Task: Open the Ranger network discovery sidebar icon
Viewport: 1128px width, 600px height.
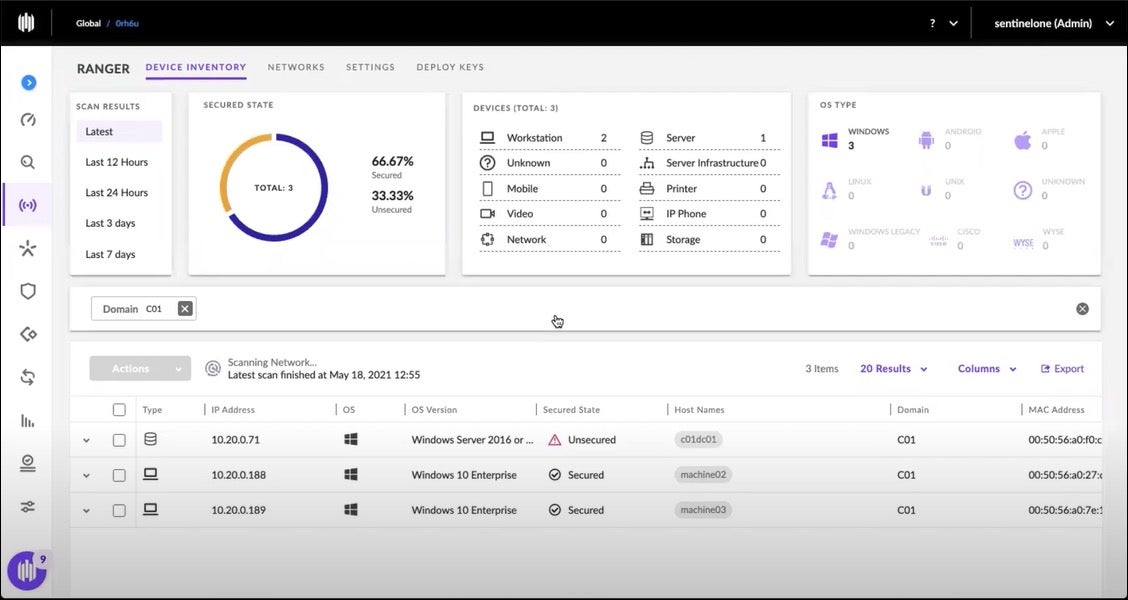Action: [x=28, y=206]
